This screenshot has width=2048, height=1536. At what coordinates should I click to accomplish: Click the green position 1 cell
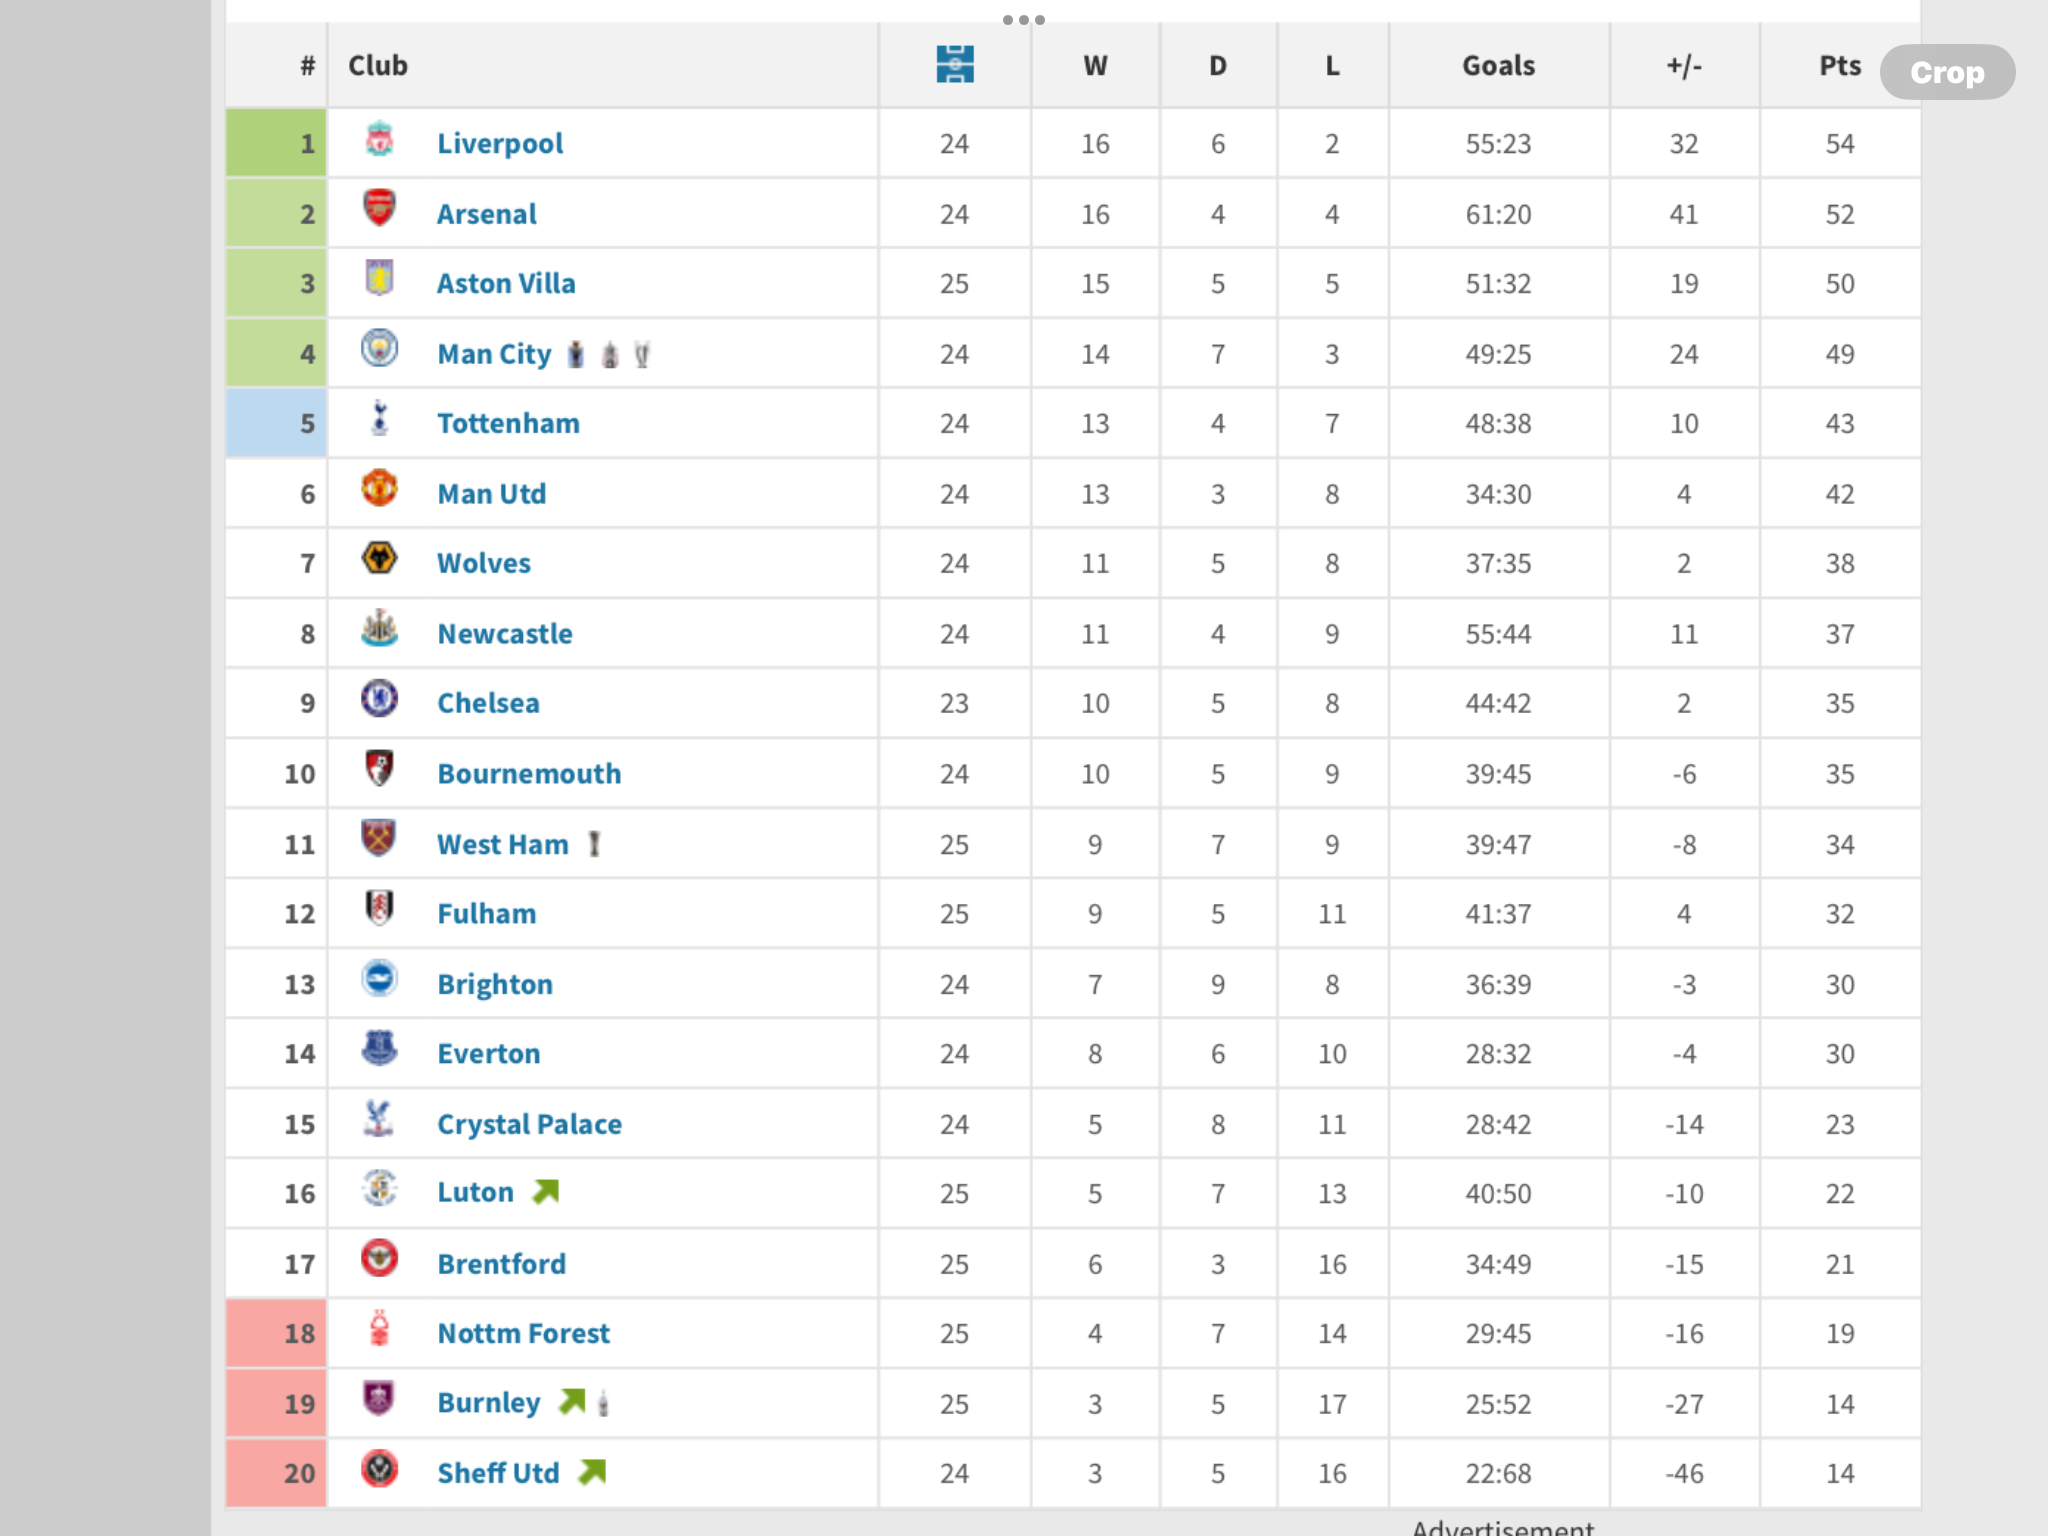coord(276,143)
